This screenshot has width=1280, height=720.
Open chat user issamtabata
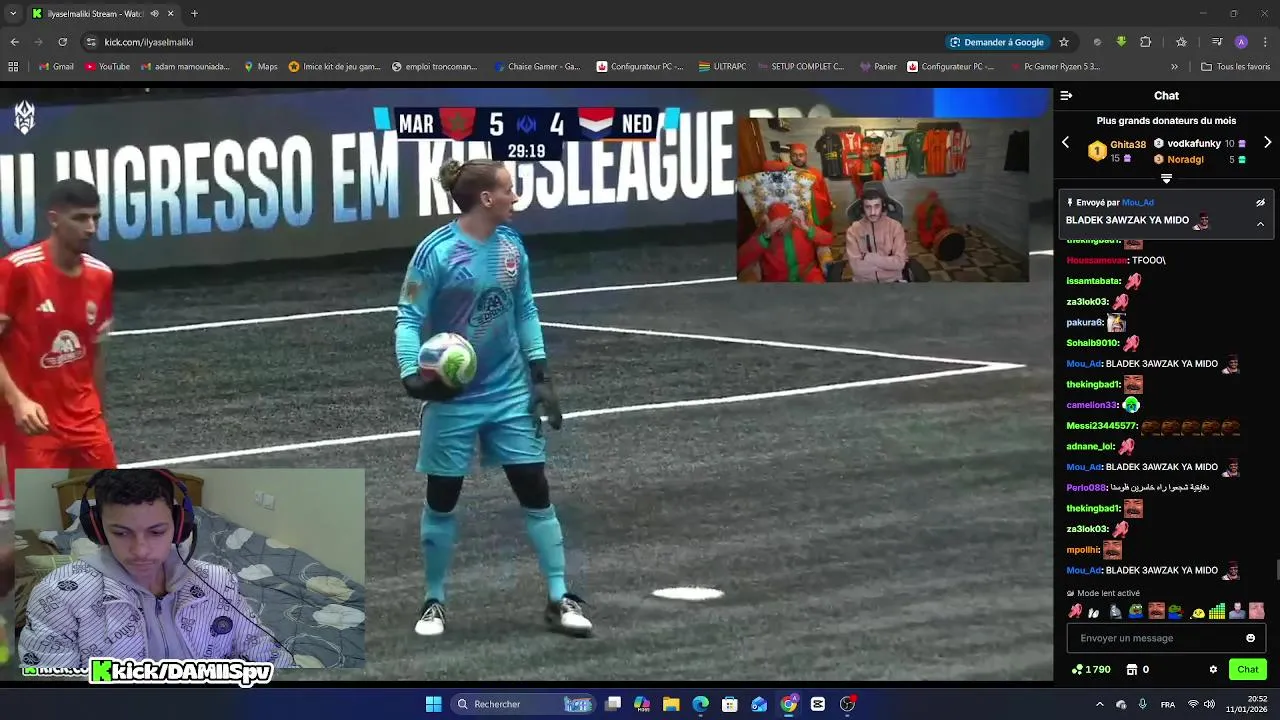tap(1093, 281)
